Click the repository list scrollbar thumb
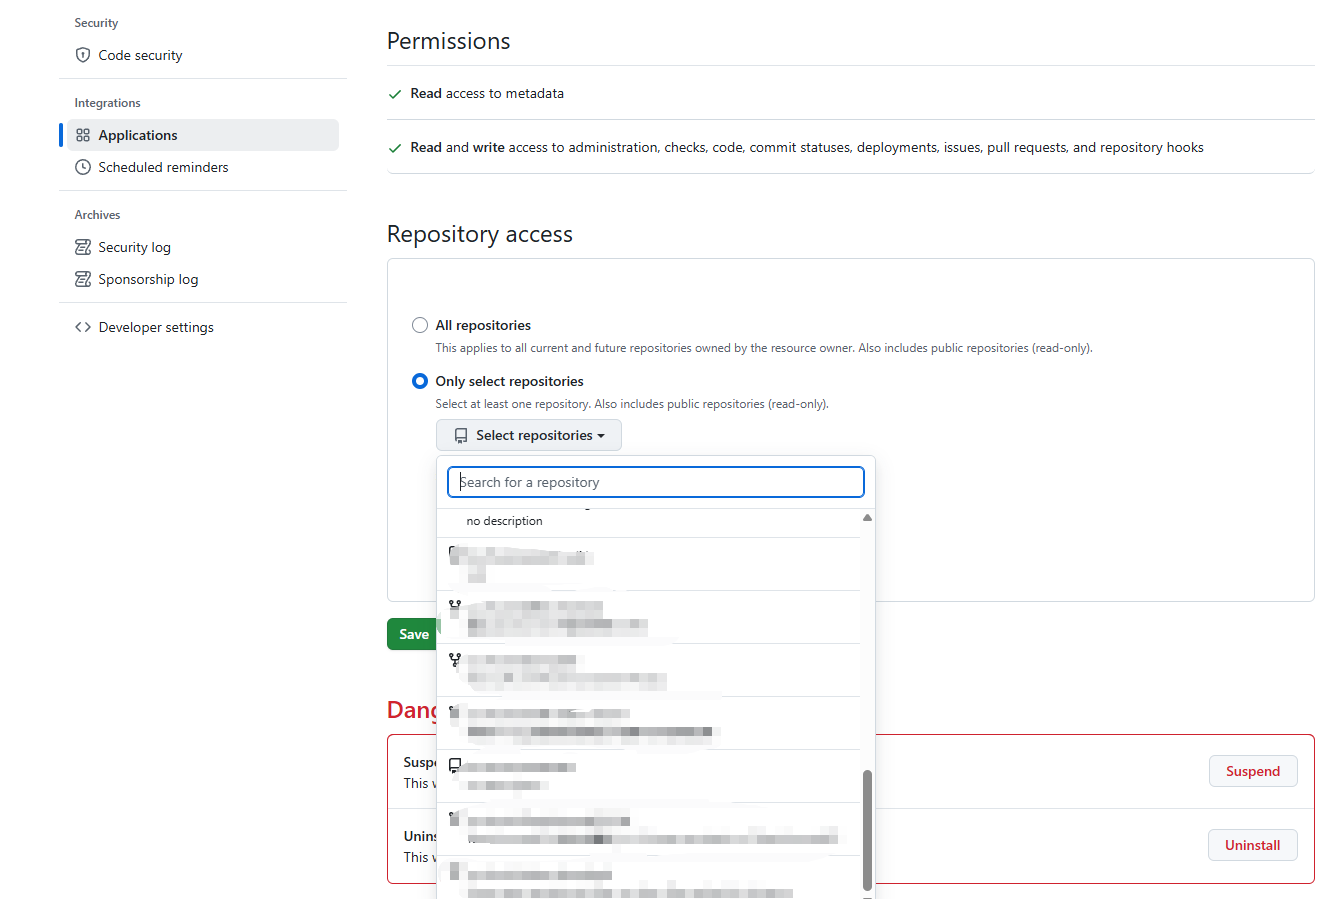The height and width of the screenshot is (899, 1320). tap(867, 828)
